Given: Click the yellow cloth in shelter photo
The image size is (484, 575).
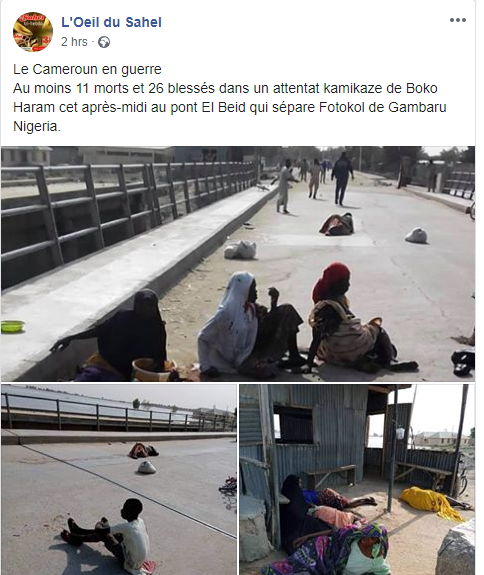Looking at the screenshot, I should (430, 502).
